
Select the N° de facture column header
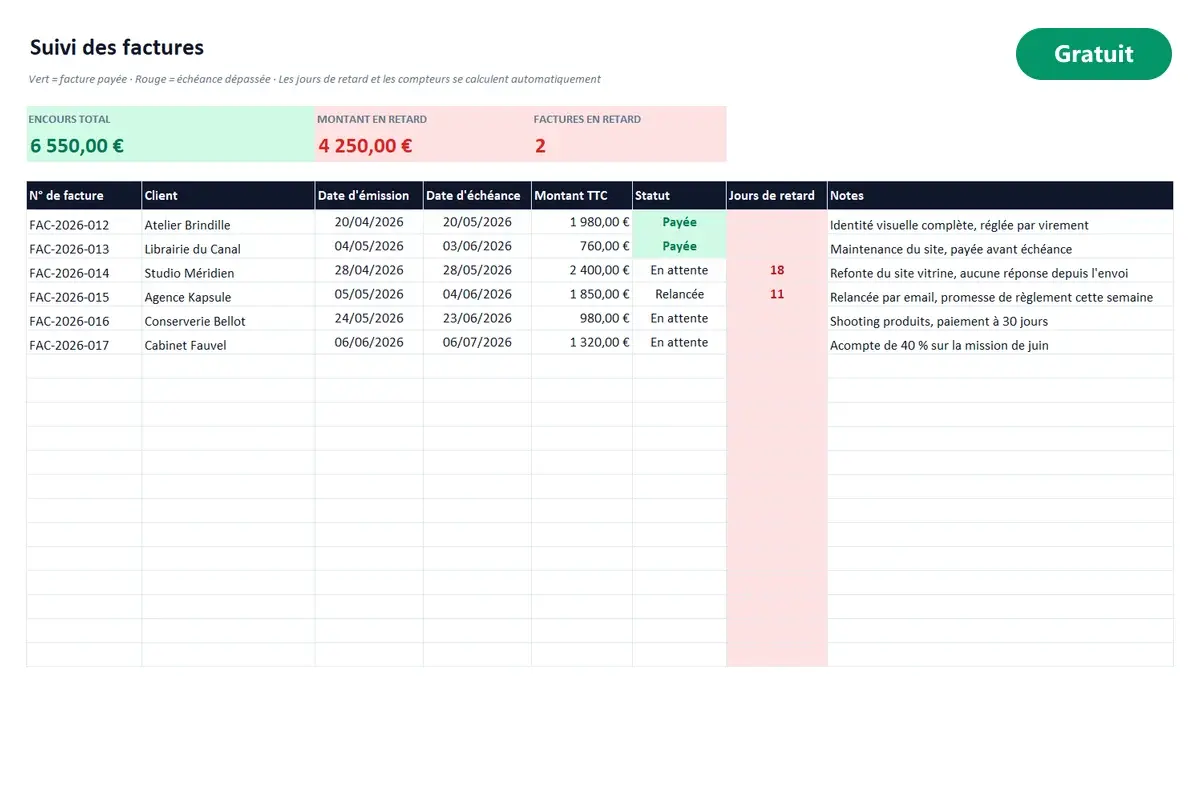(x=84, y=196)
